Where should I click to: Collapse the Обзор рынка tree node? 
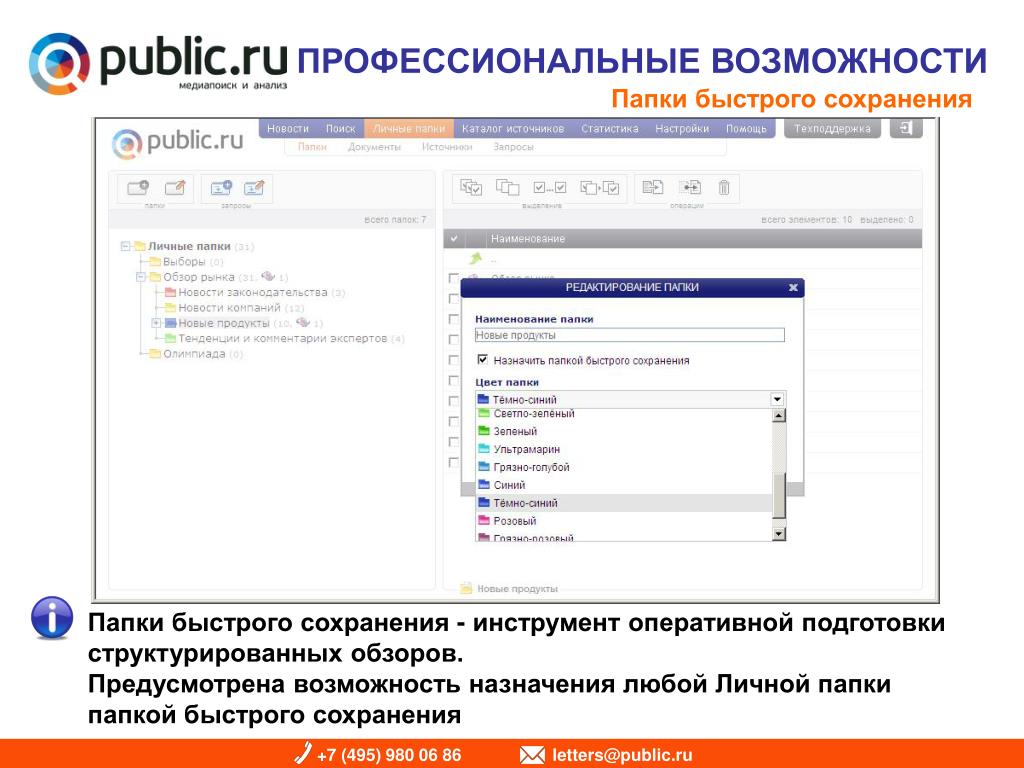click(140, 277)
